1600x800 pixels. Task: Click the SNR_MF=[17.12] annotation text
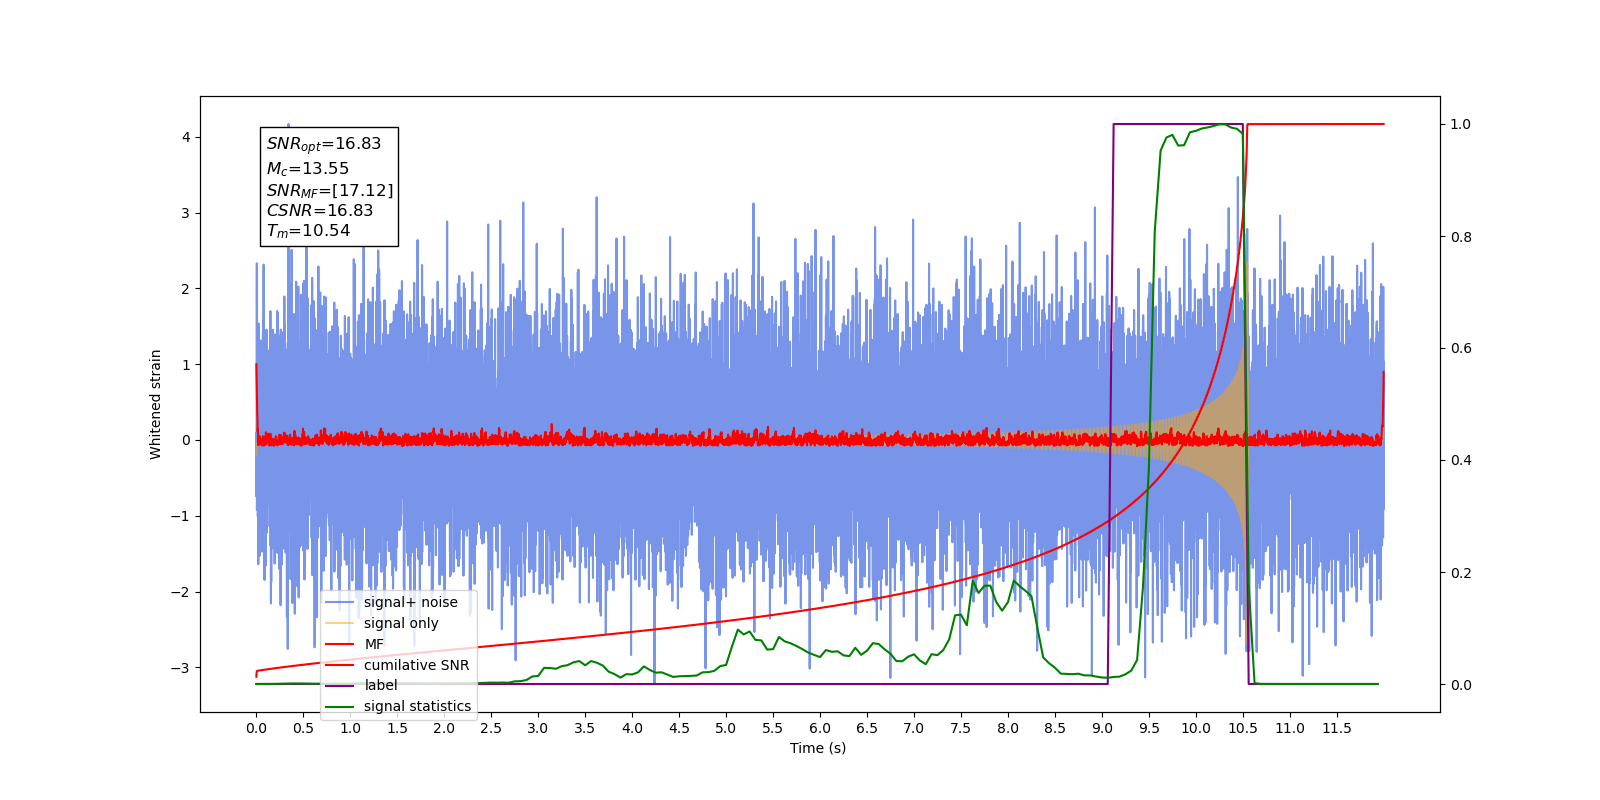click(x=330, y=190)
